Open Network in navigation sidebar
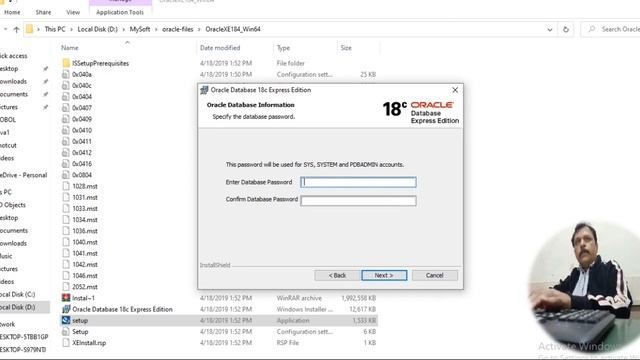The width and height of the screenshot is (640, 360). click(x=7, y=324)
